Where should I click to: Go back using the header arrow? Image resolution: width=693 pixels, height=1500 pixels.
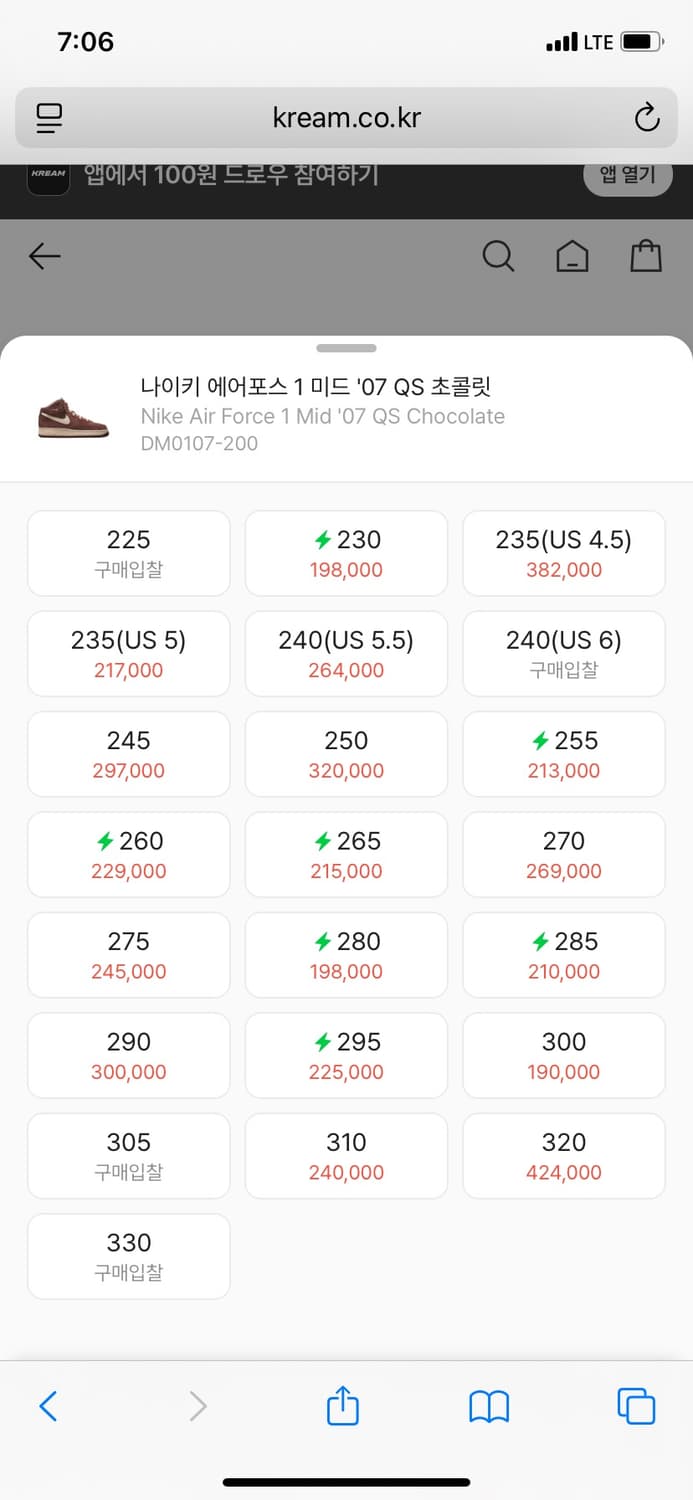tap(45, 257)
